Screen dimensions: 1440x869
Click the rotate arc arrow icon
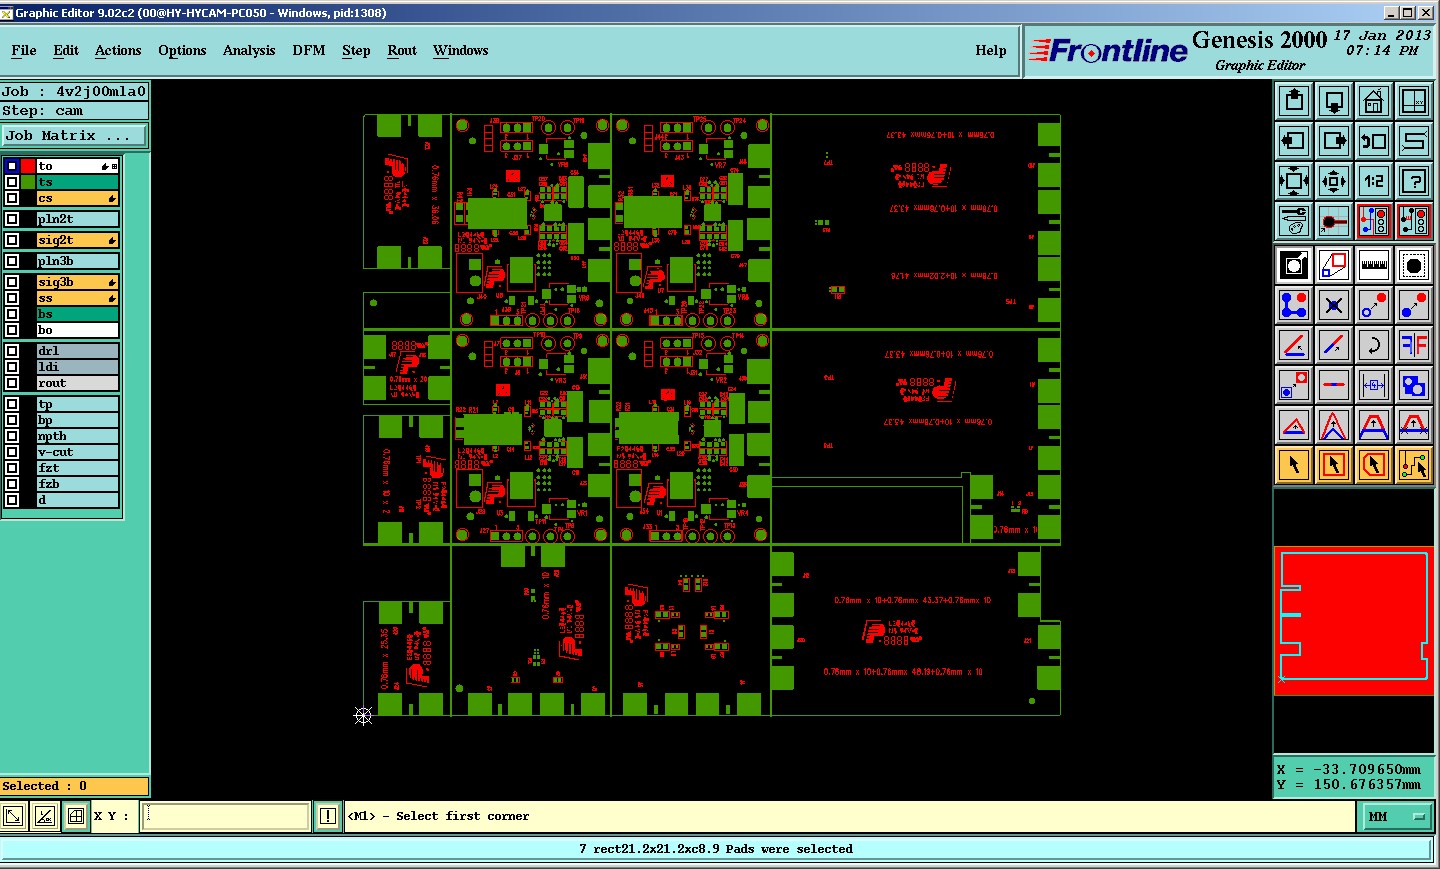[x=1374, y=345]
